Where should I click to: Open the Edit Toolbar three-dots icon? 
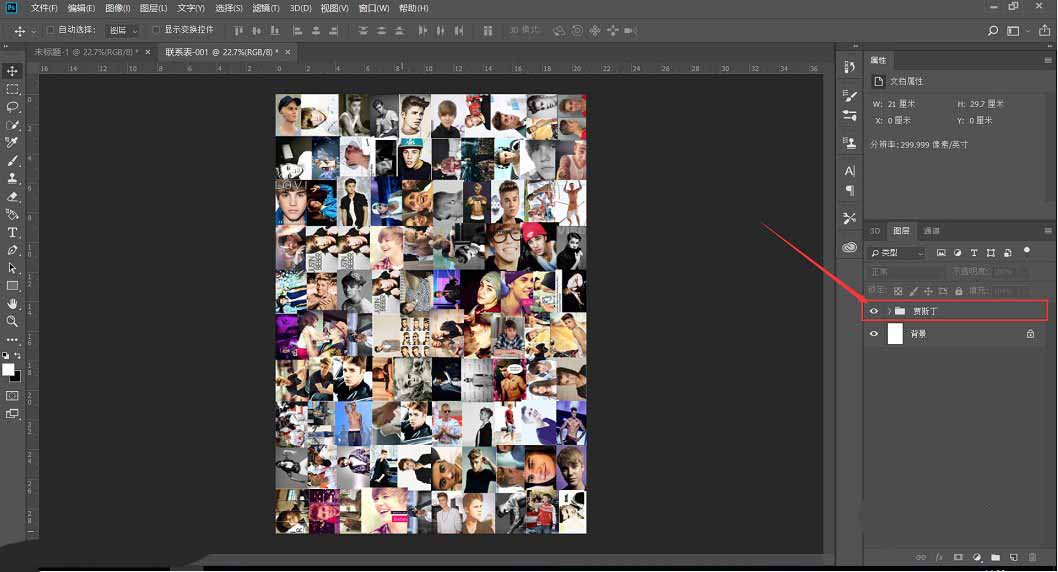click(x=12, y=339)
